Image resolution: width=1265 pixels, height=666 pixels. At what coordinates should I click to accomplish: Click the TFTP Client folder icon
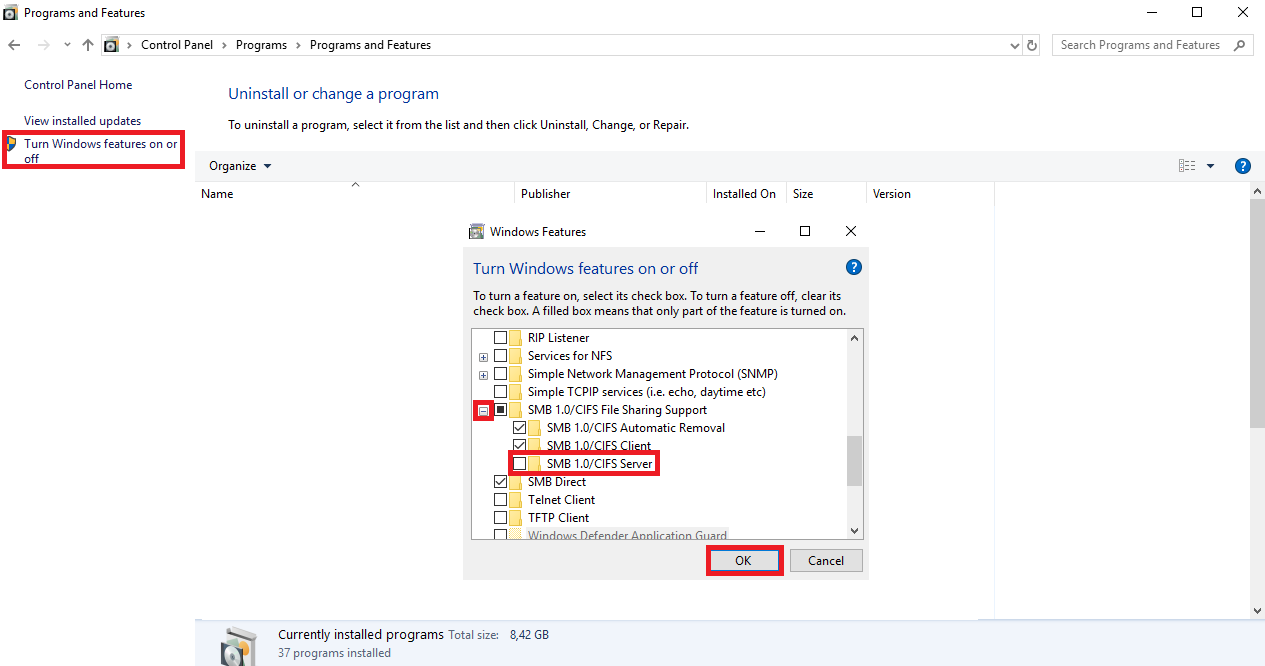tap(516, 518)
